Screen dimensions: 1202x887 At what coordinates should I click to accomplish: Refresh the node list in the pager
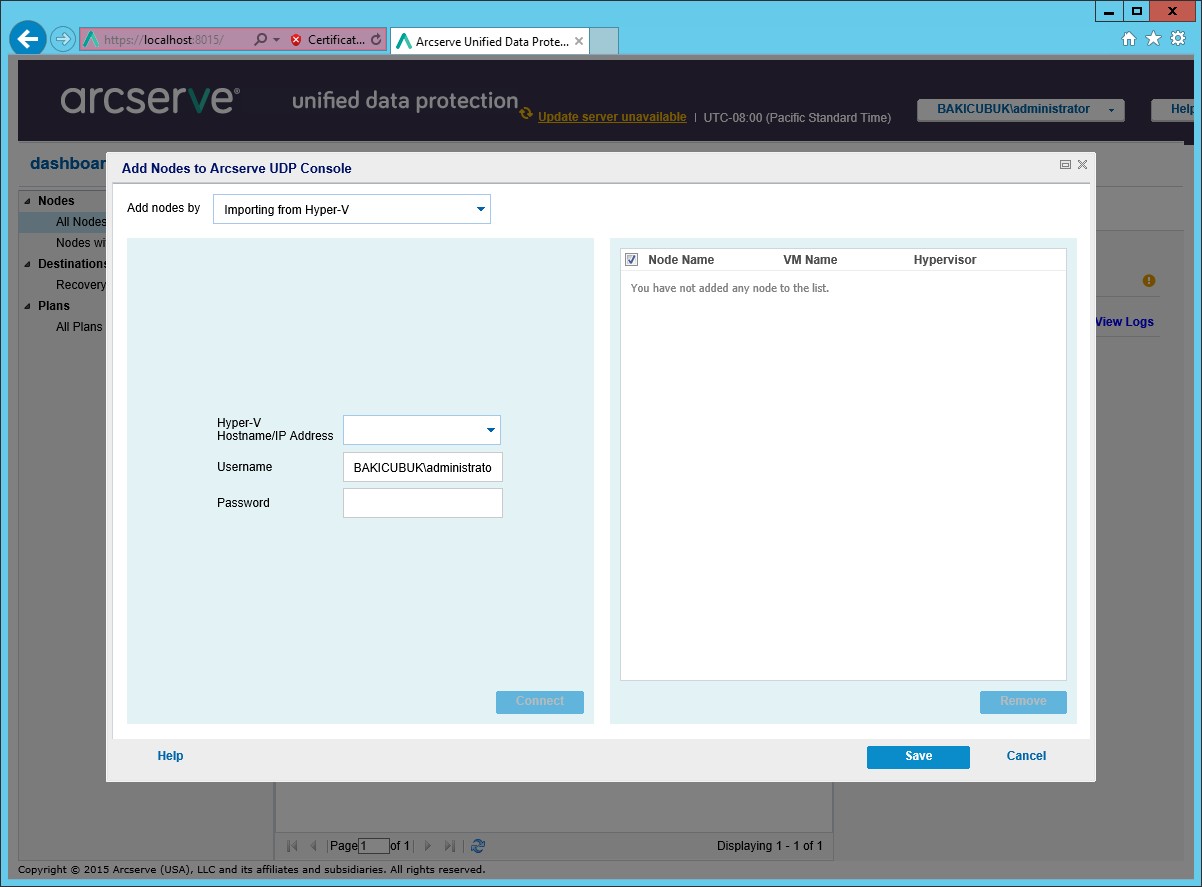coord(478,846)
